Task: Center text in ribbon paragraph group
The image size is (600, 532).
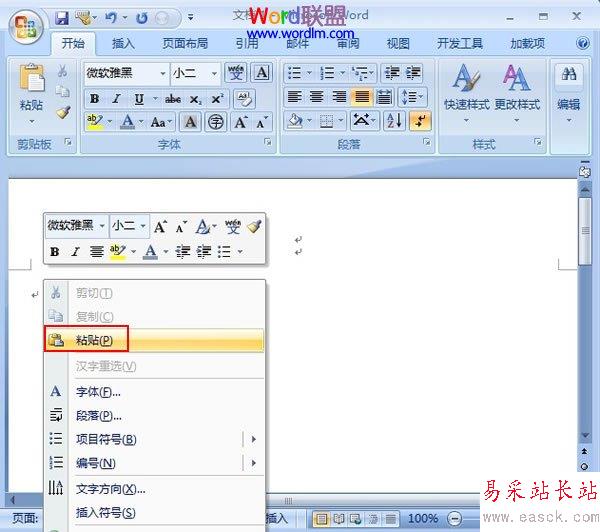Action: point(316,97)
